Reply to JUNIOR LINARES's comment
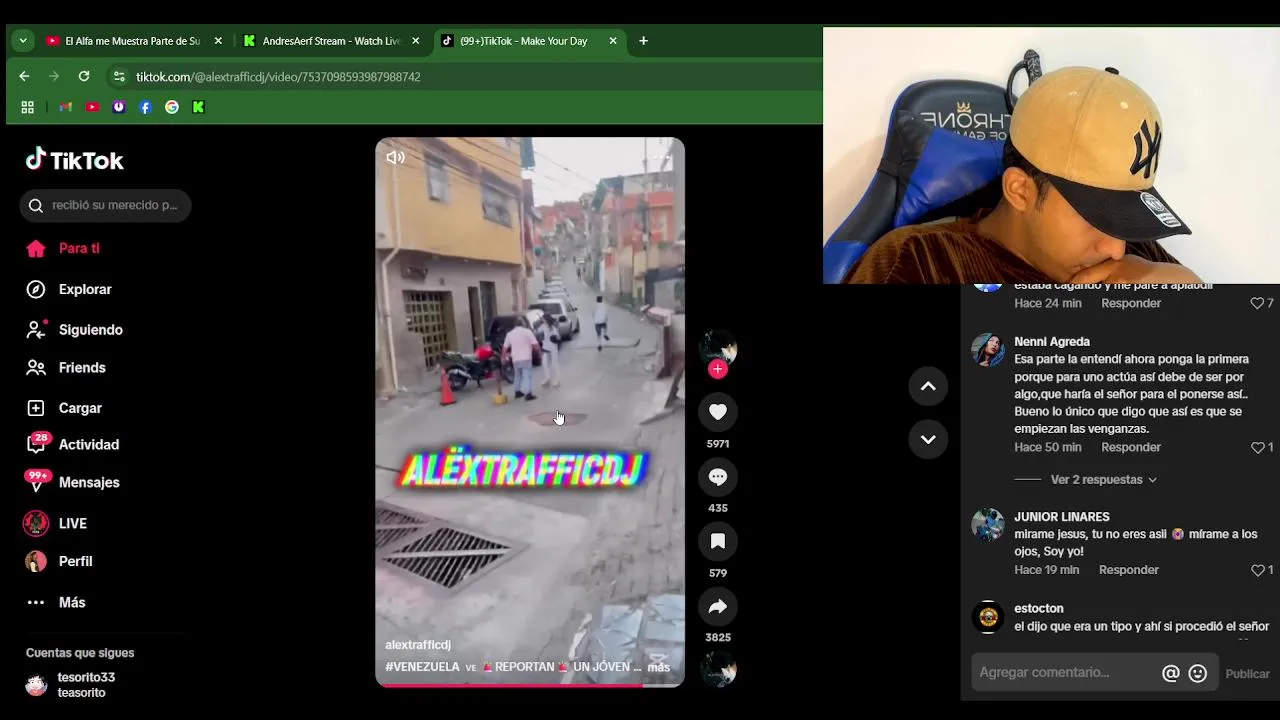The image size is (1280, 720). tap(1128, 570)
